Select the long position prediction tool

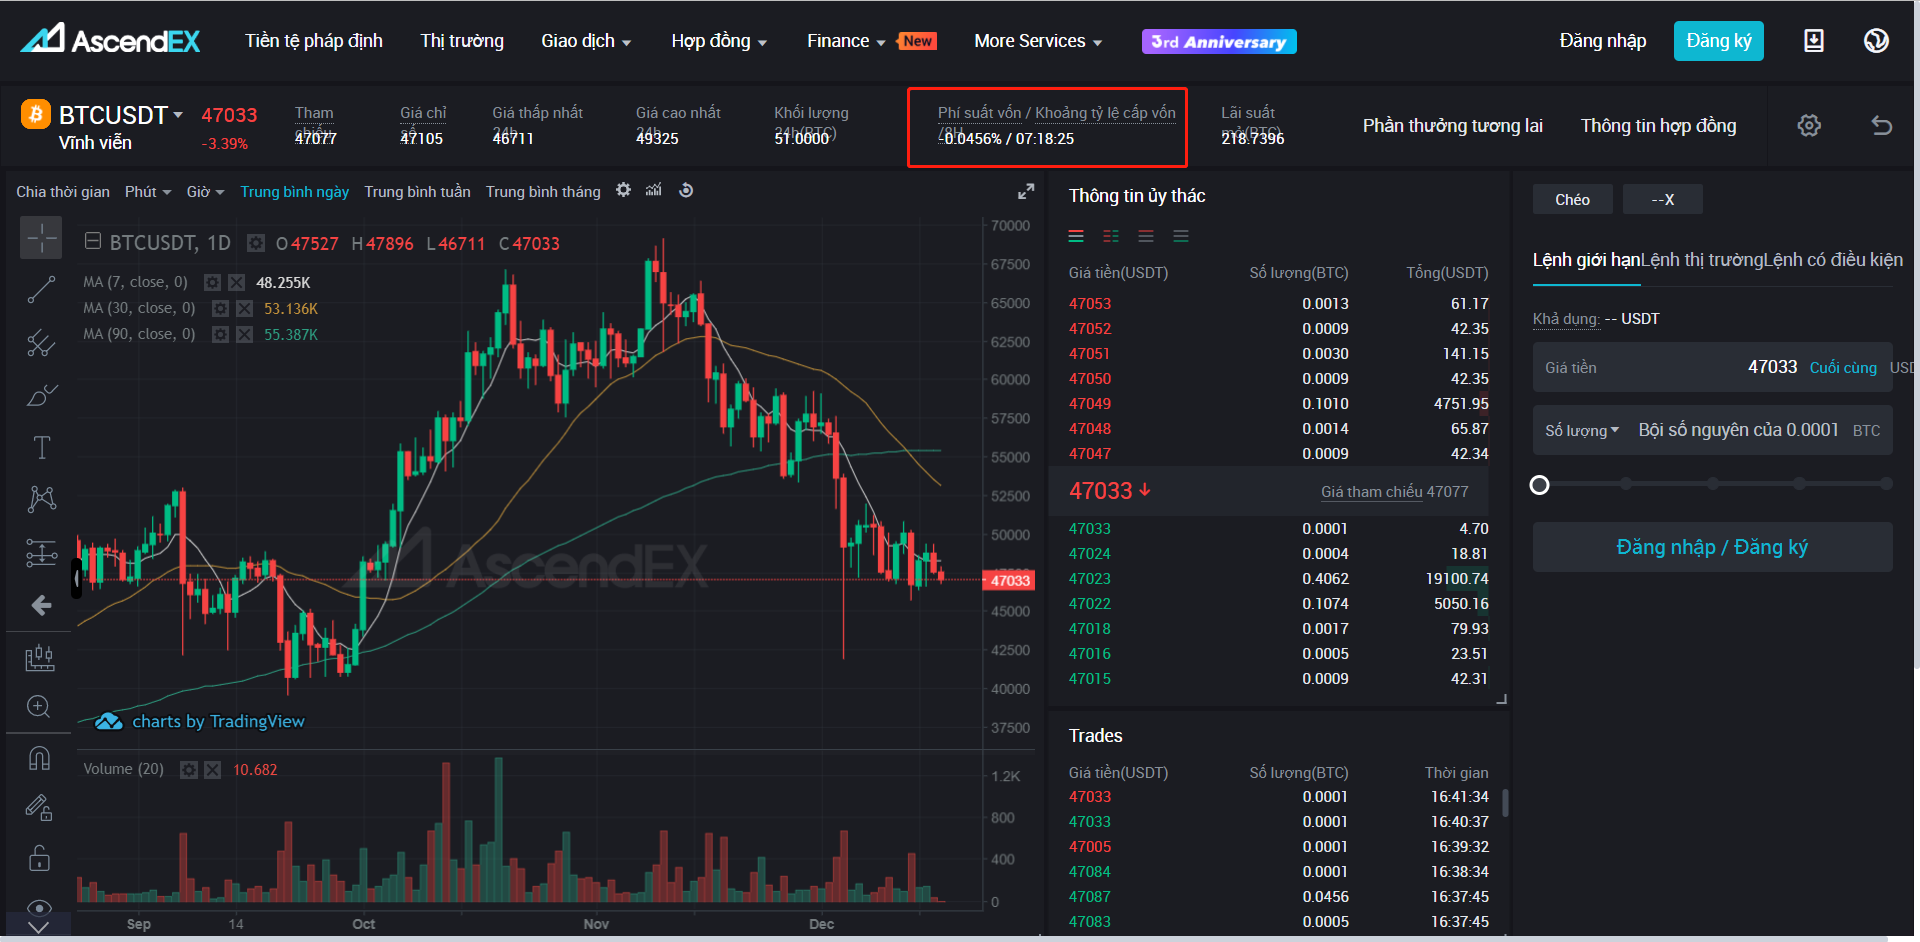(41, 552)
